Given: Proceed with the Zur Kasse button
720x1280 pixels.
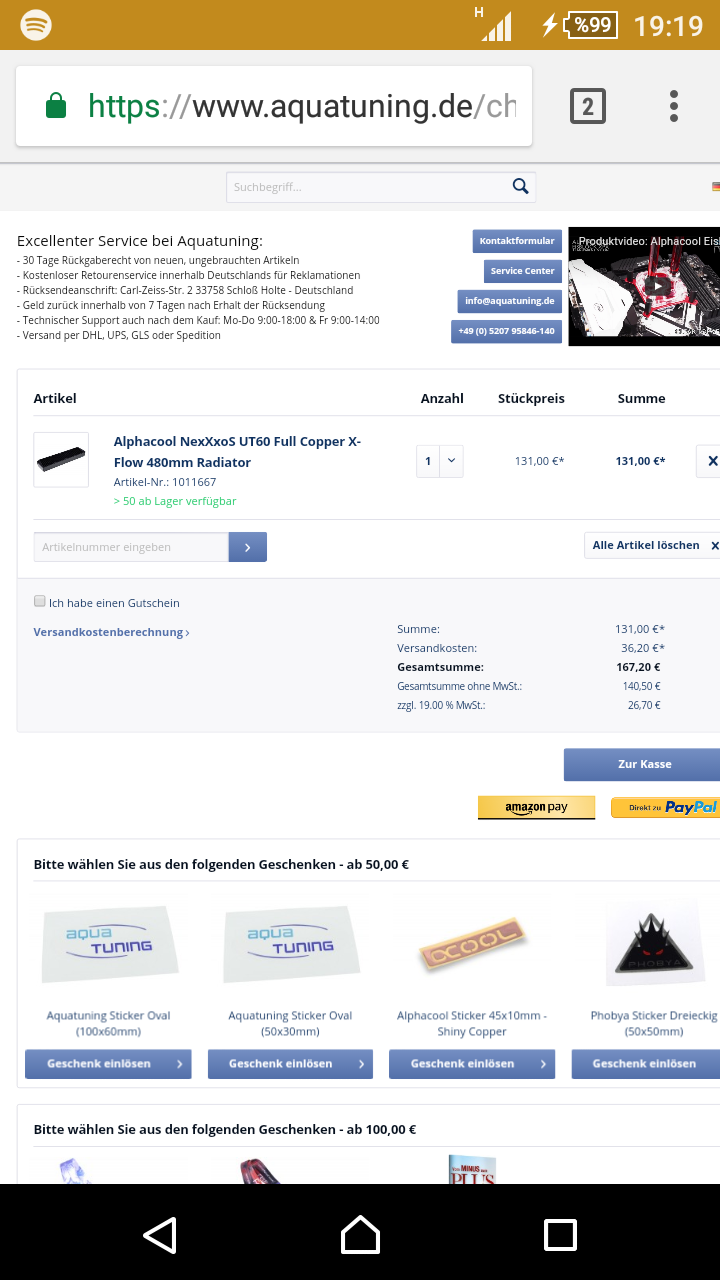Looking at the screenshot, I should point(642,764).
